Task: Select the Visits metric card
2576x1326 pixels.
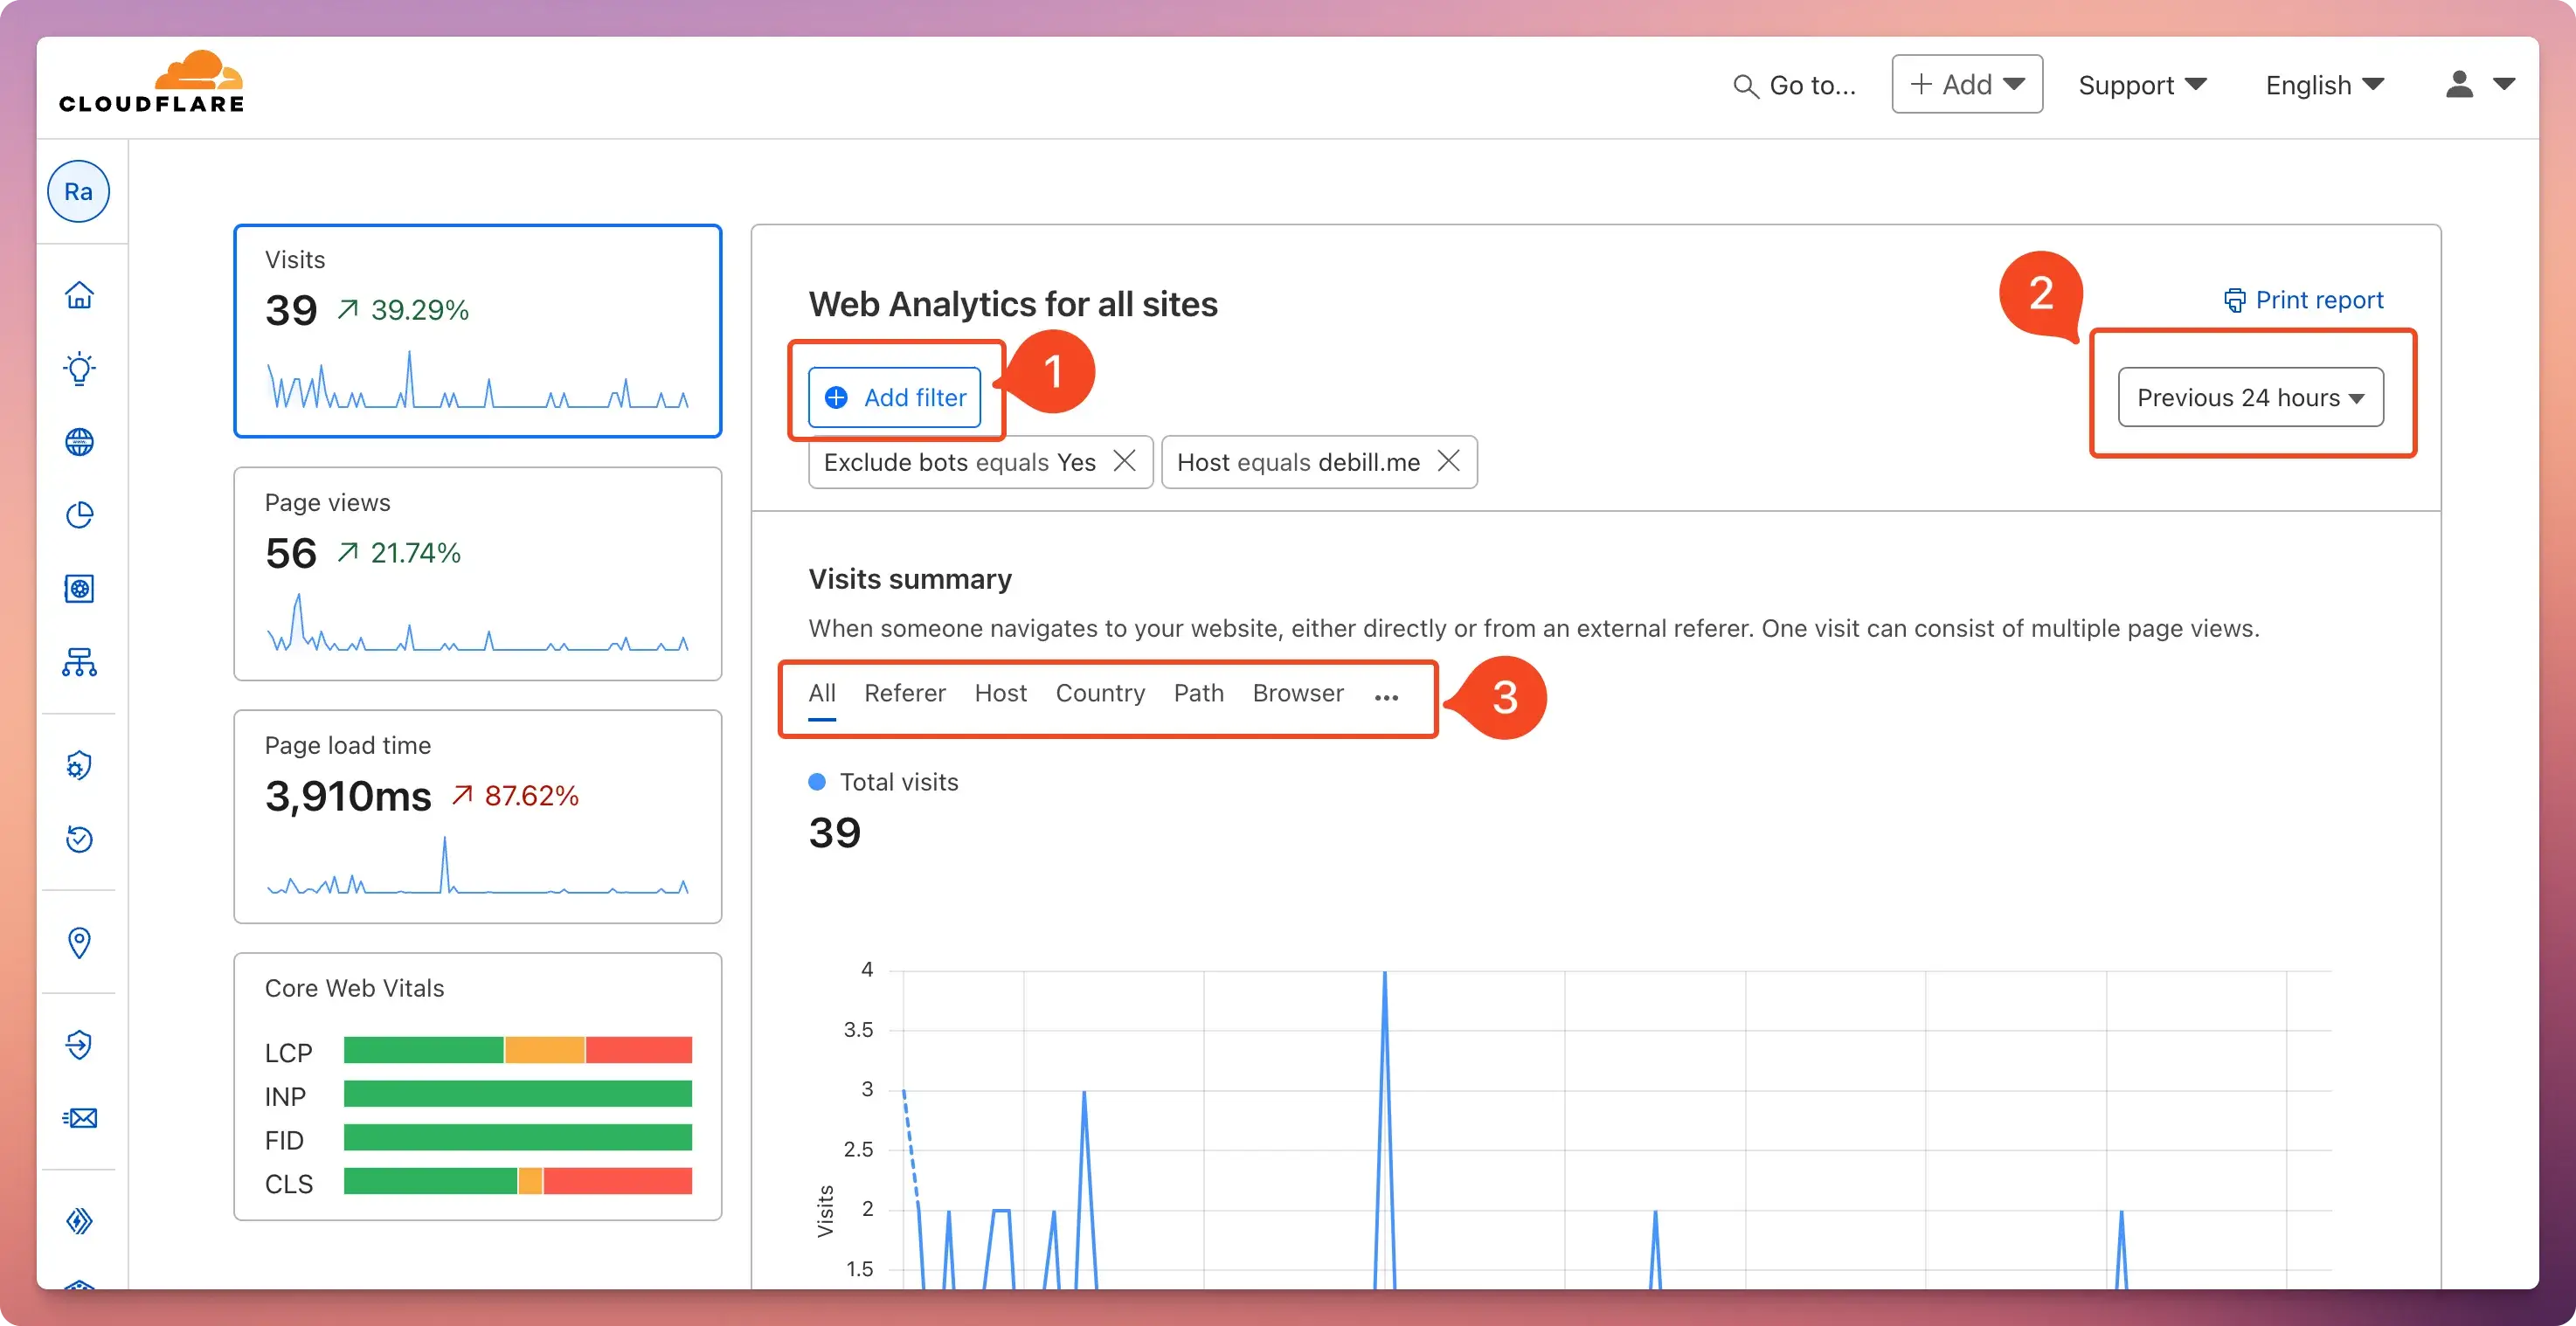Action: point(477,331)
